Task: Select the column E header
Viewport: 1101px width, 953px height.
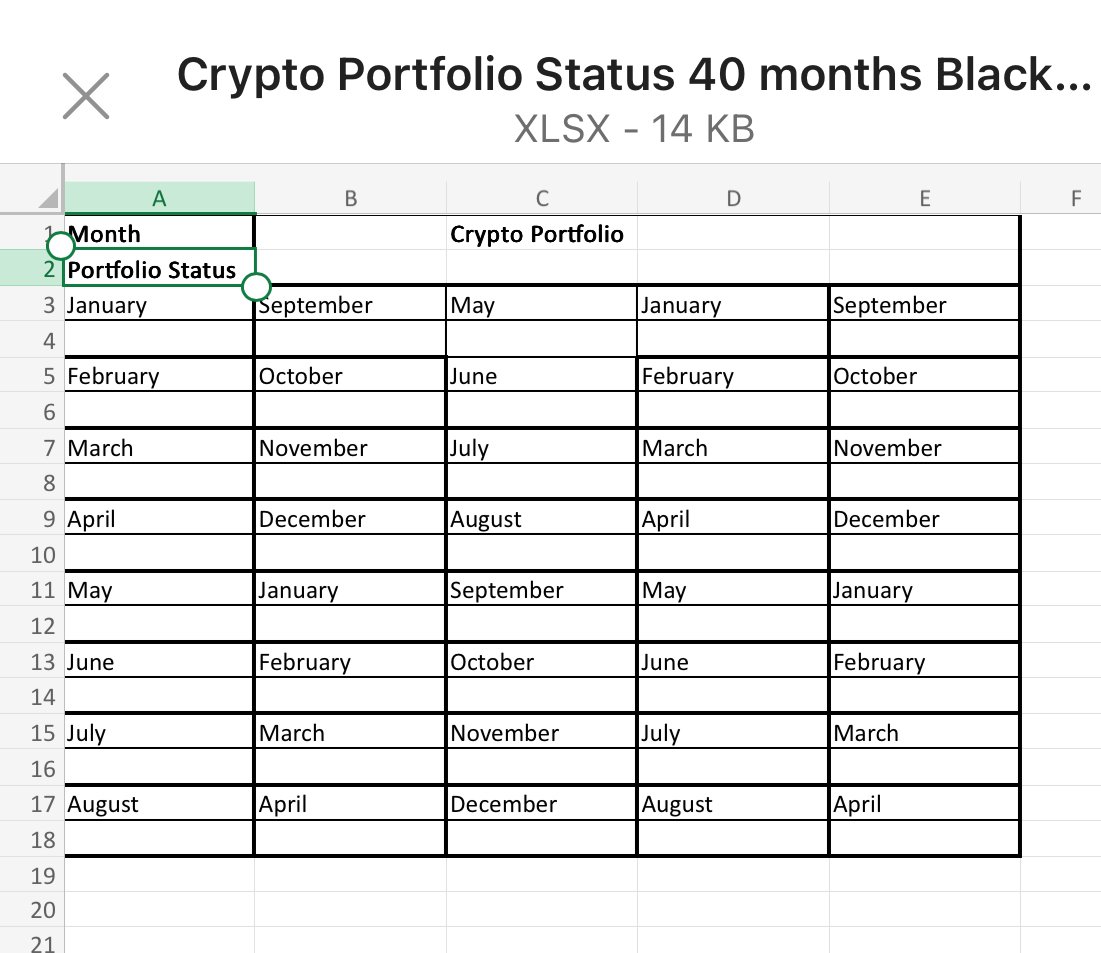Action: pyautogui.click(x=924, y=198)
